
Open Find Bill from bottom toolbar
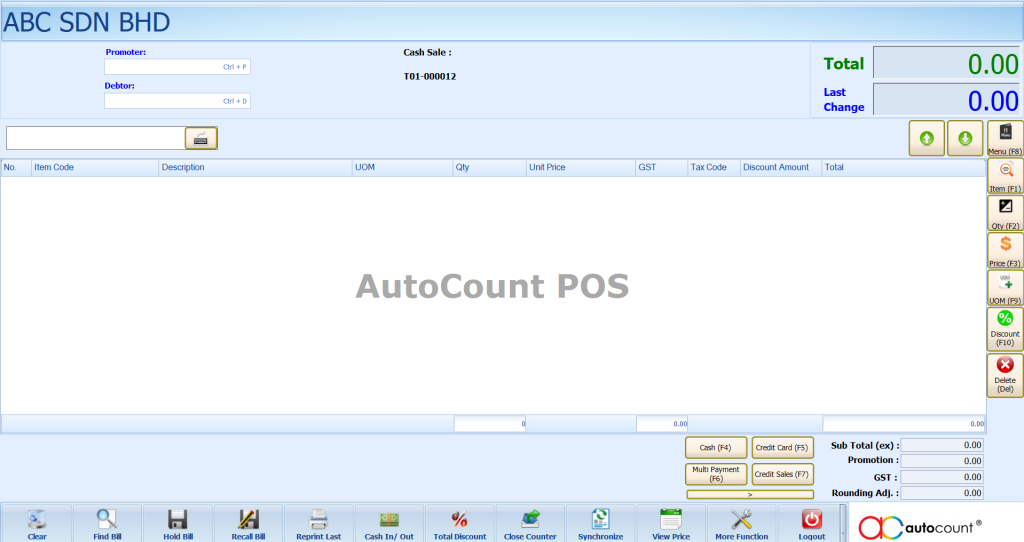point(107,522)
